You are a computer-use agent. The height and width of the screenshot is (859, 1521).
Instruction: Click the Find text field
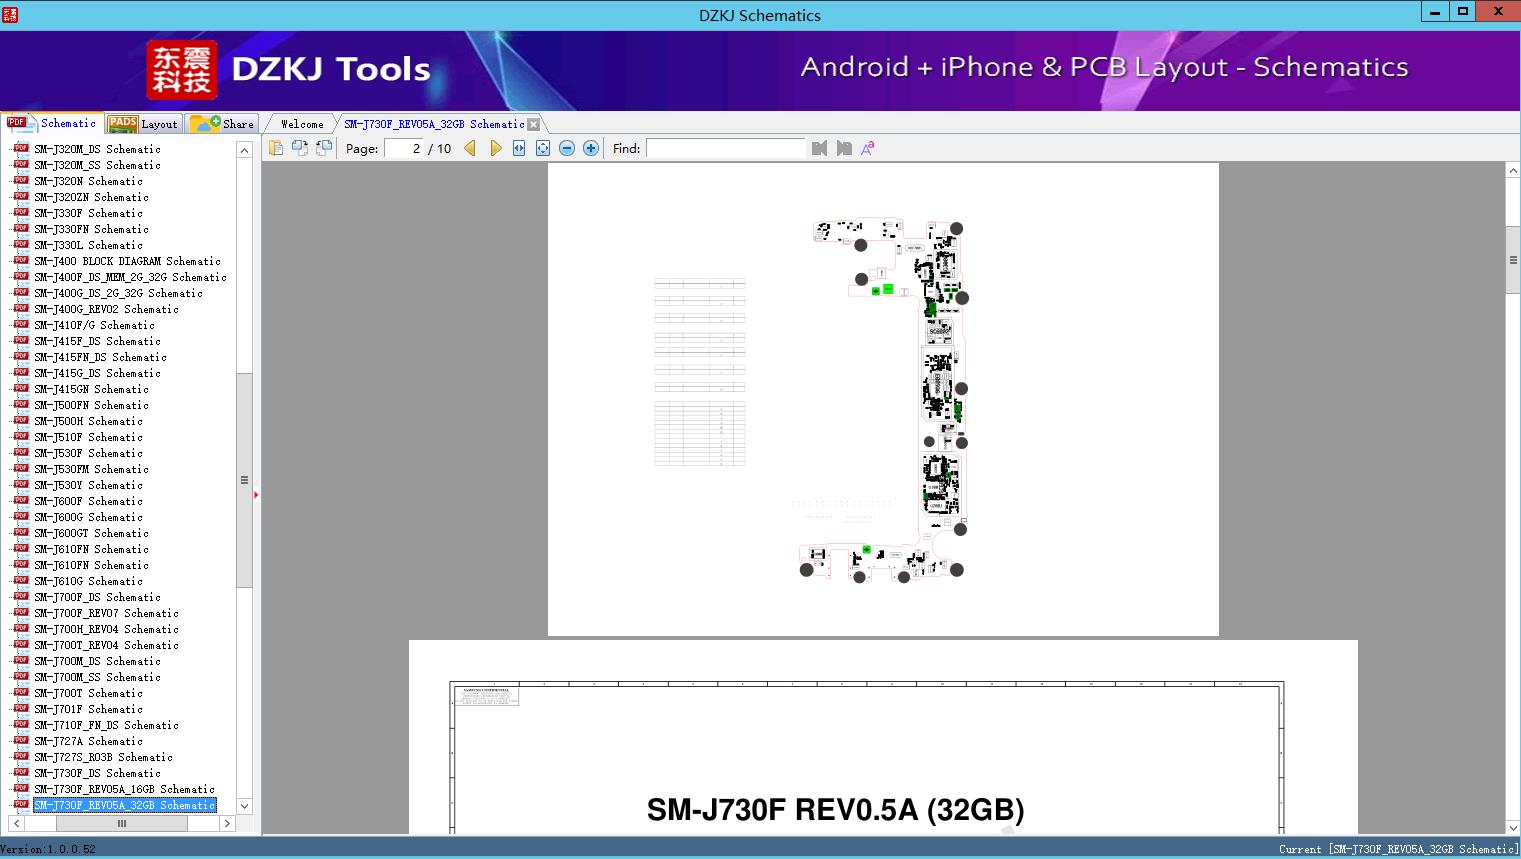tap(726, 148)
